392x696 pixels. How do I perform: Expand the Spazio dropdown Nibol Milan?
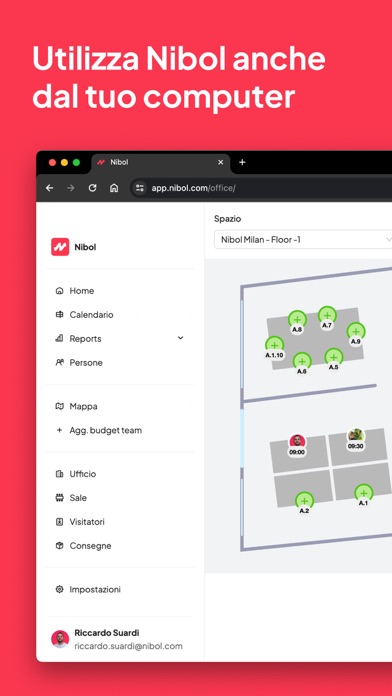point(303,240)
